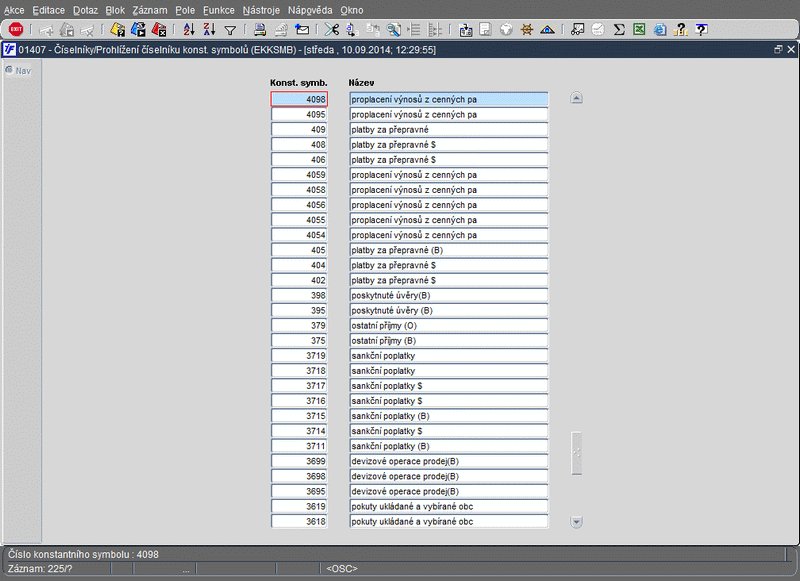
Task: Open the Editace menu
Action: tap(48, 10)
